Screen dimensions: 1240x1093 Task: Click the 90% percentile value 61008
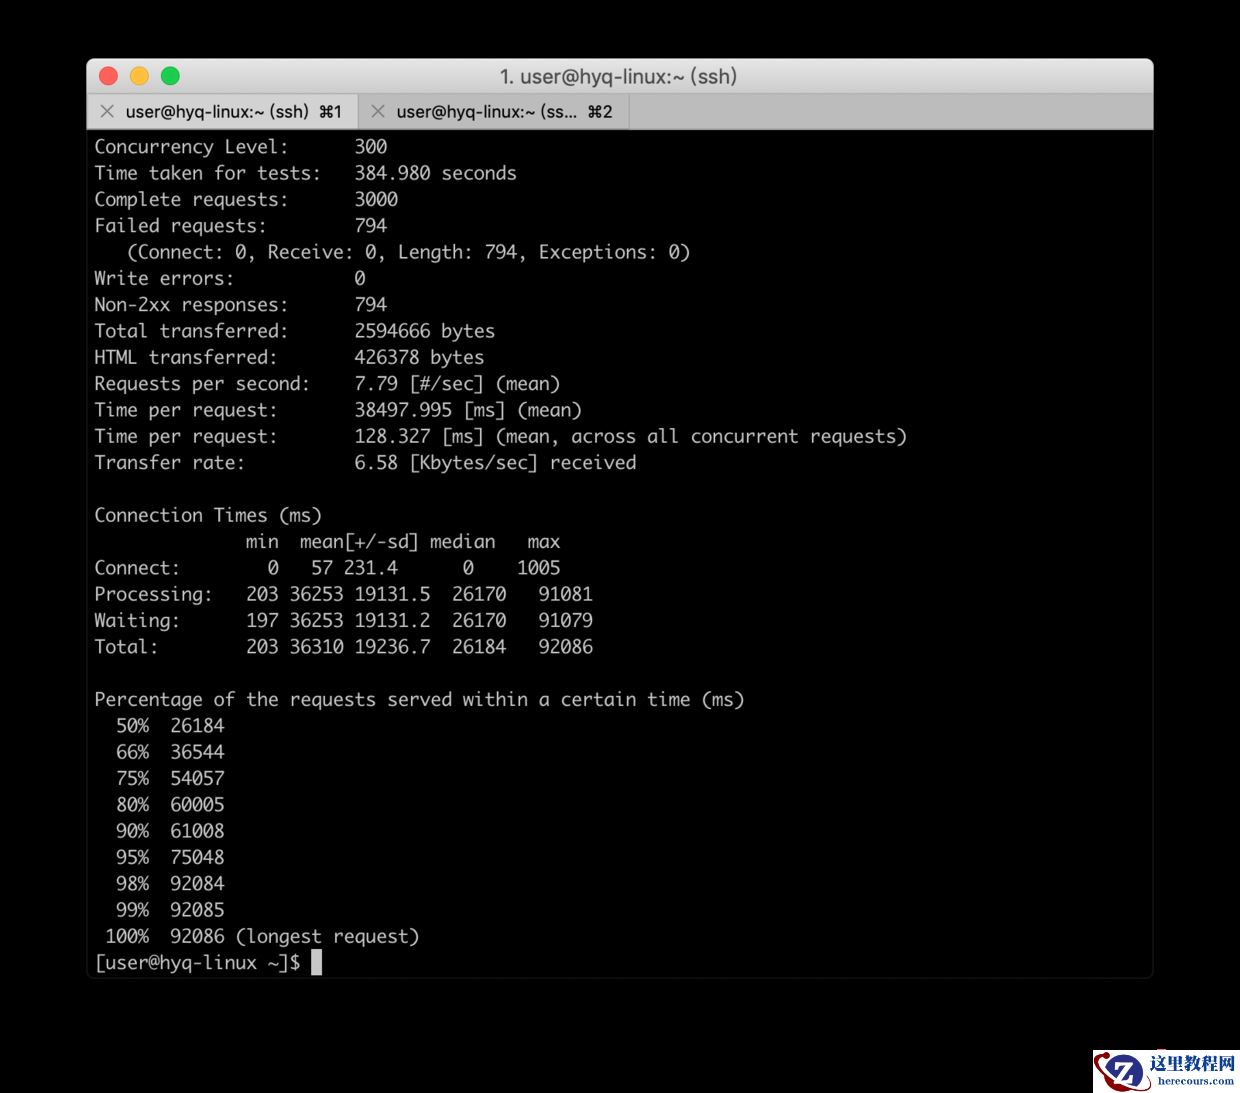[197, 830]
